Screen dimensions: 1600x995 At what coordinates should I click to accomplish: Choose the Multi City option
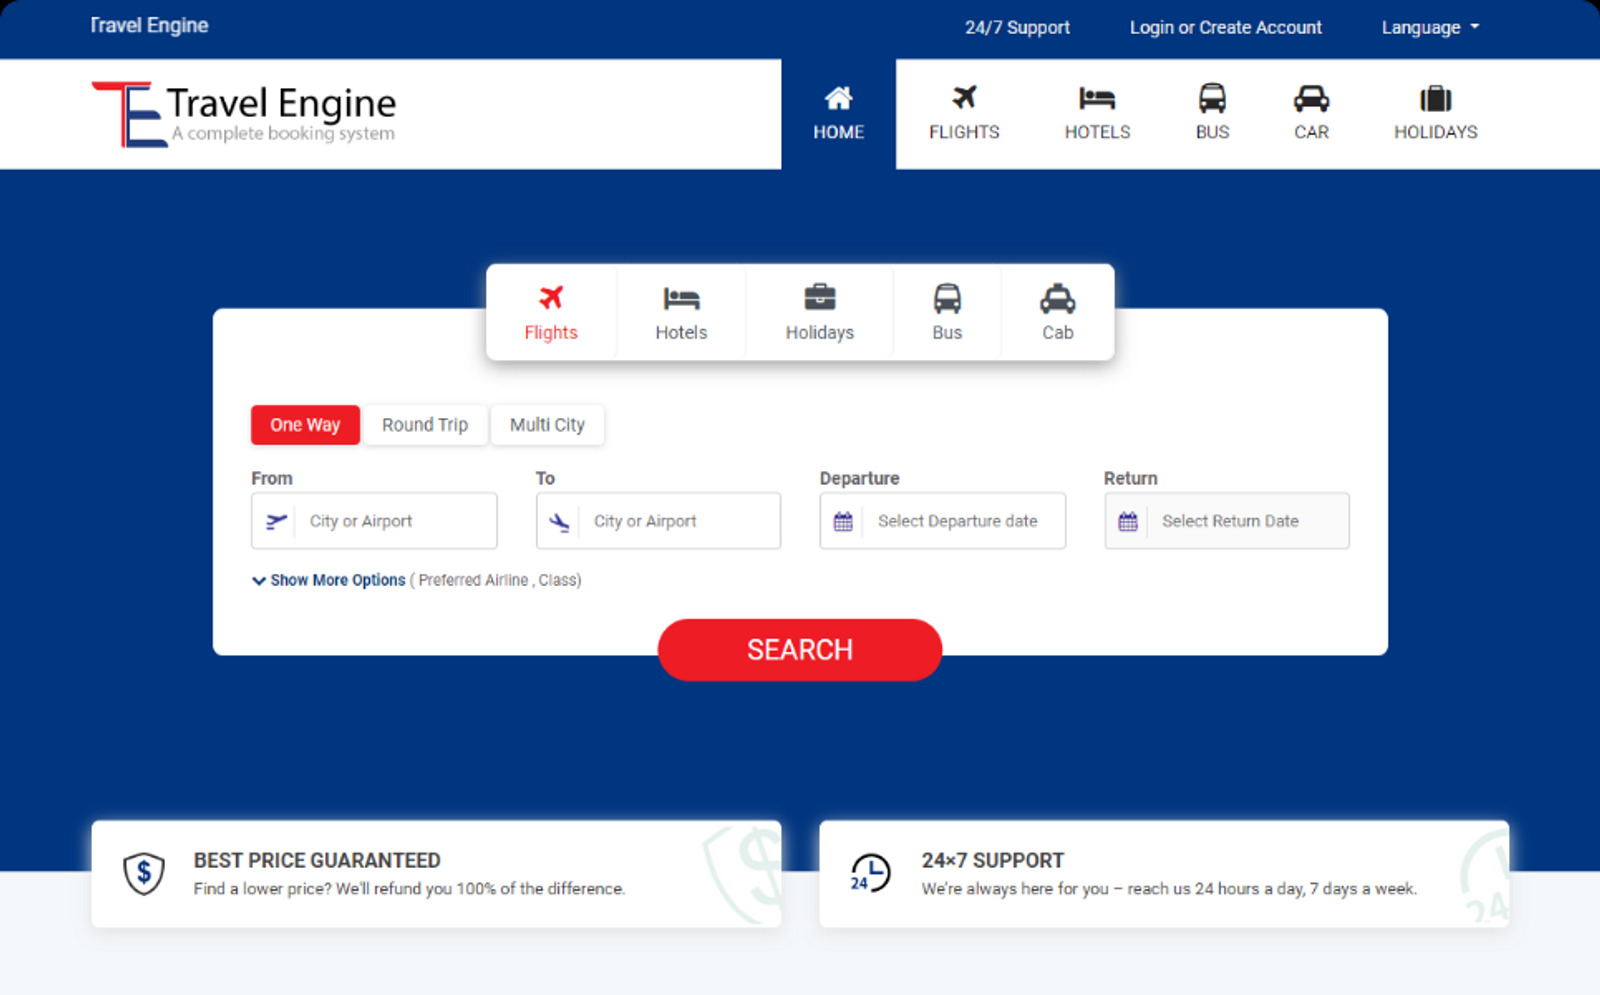(x=548, y=425)
